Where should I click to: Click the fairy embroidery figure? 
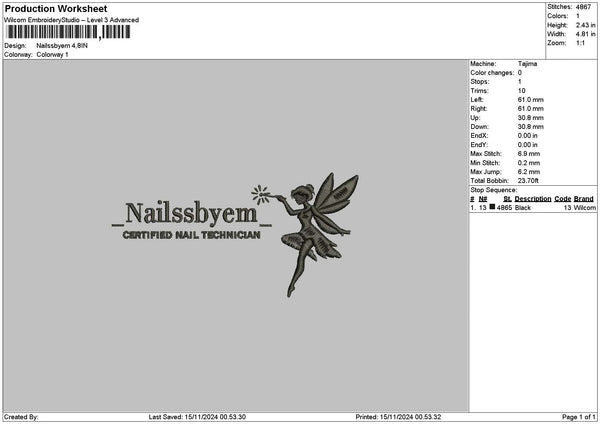pyautogui.click(x=317, y=235)
